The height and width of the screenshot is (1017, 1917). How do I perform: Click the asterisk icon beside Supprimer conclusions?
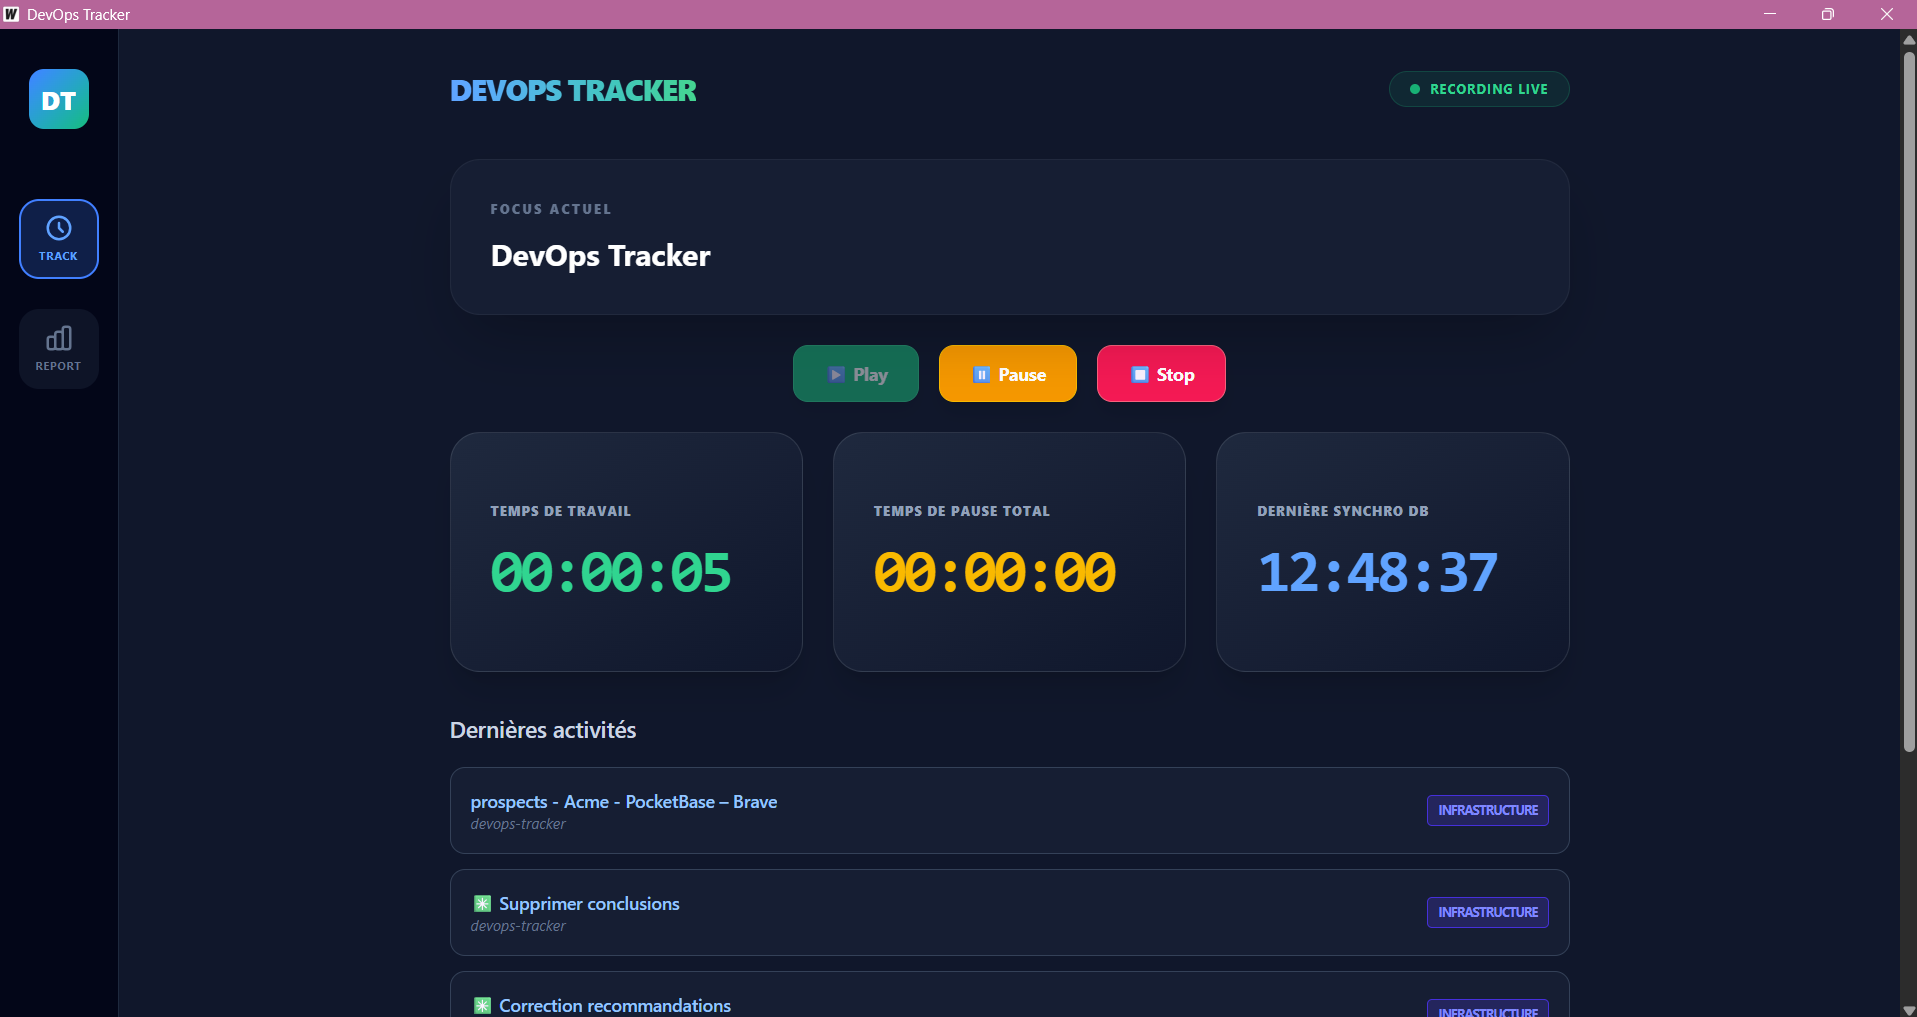482,903
